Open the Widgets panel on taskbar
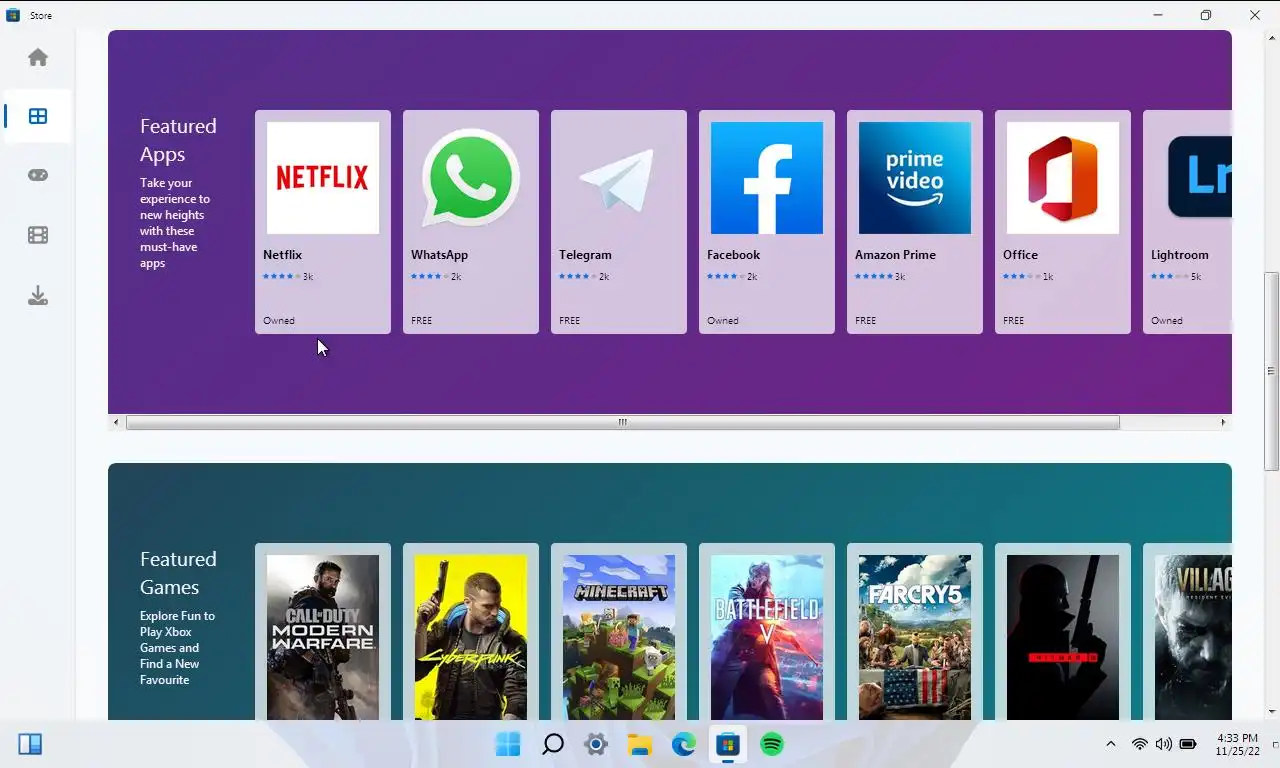The height and width of the screenshot is (768, 1280). [30, 744]
